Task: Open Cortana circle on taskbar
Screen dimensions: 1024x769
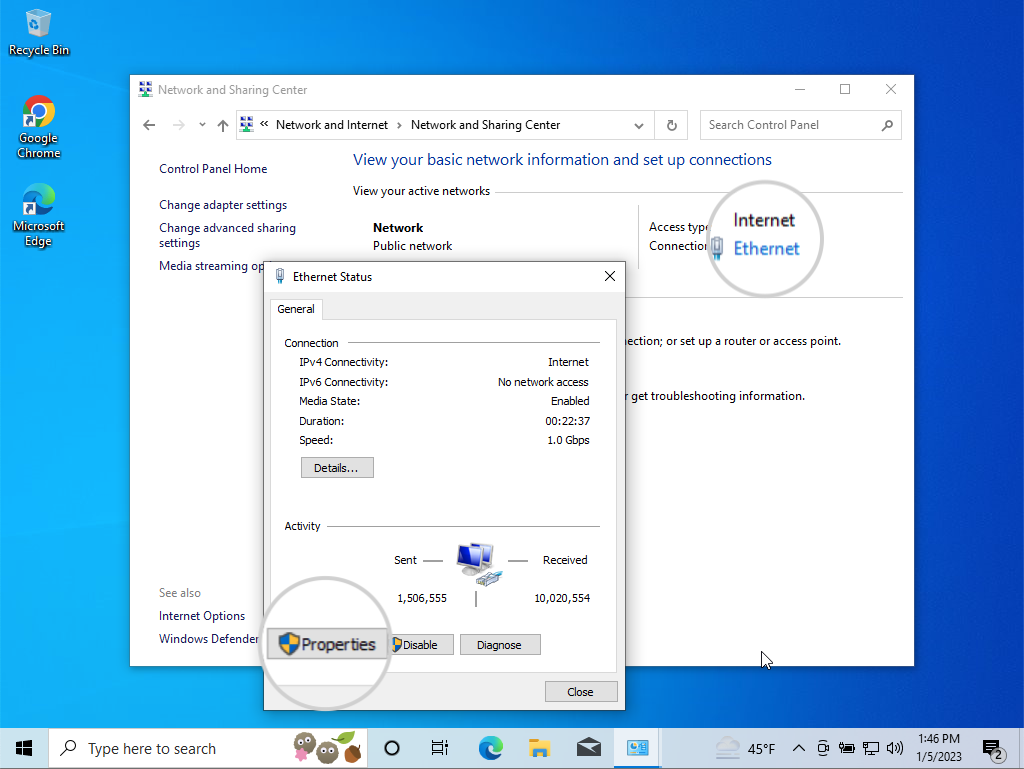Action: pyautogui.click(x=392, y=748)
